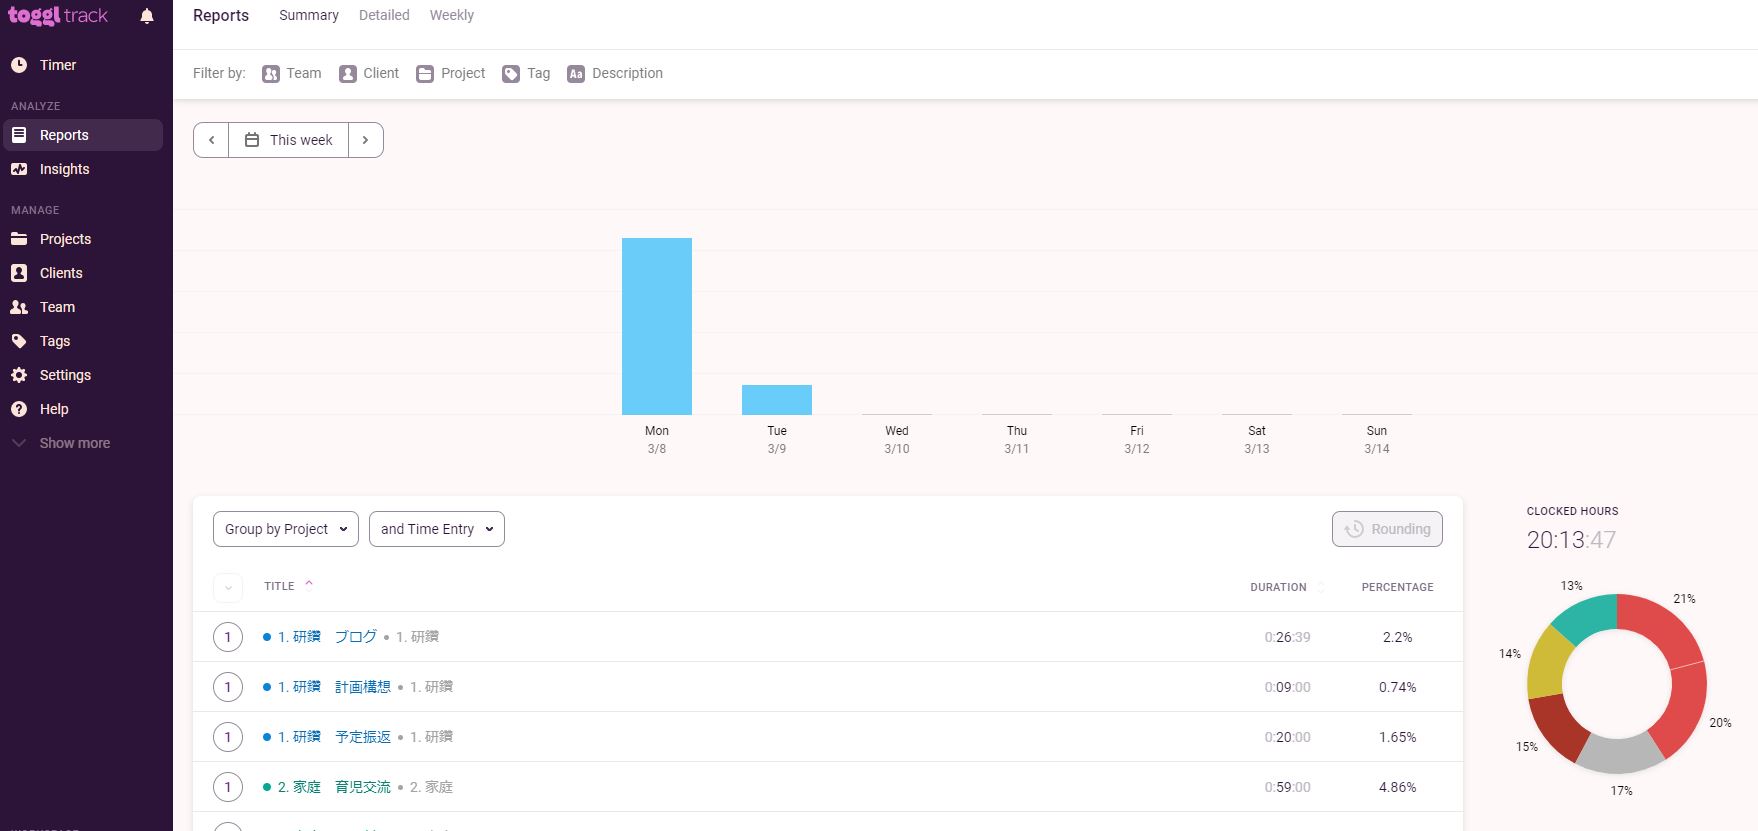Expand the 研鑽 ブログ entry count circle
Screen dimensions: 1758x831
pos(228,637)
